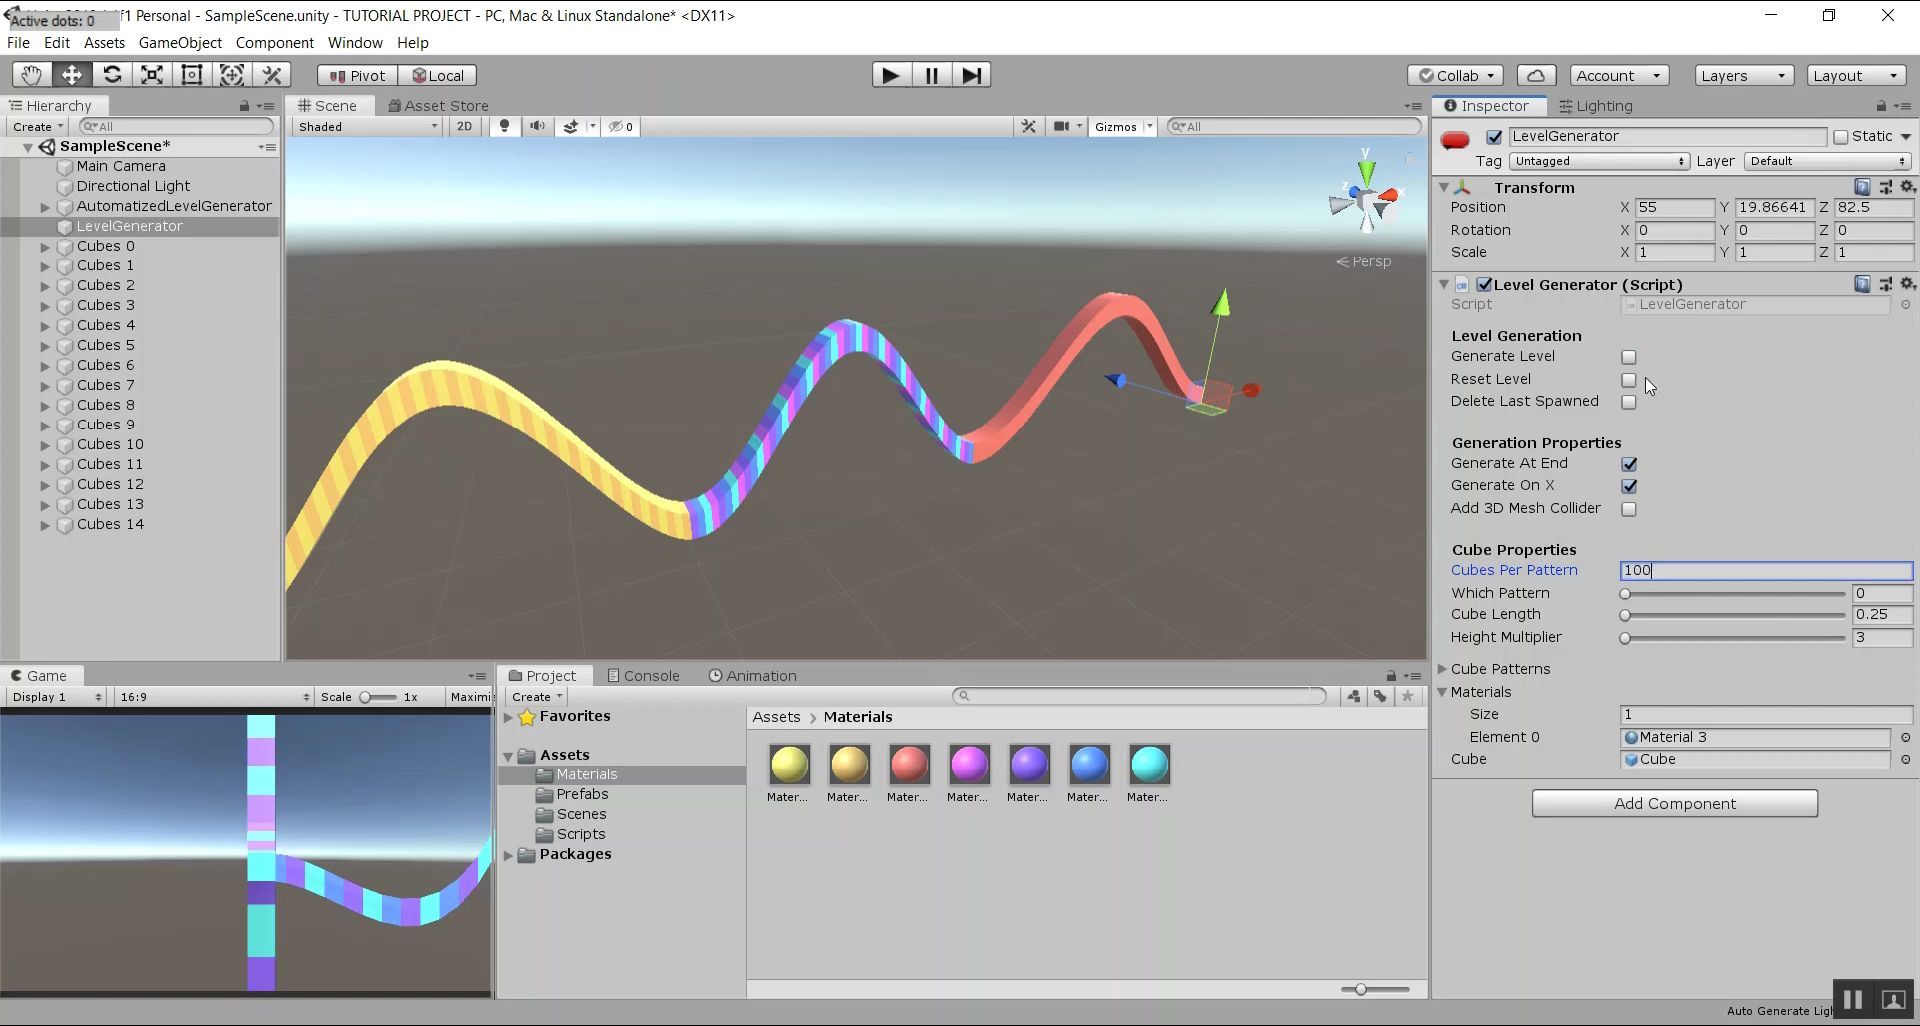Click the Pause button
Screen dimensions: 1920x1026
931,75
